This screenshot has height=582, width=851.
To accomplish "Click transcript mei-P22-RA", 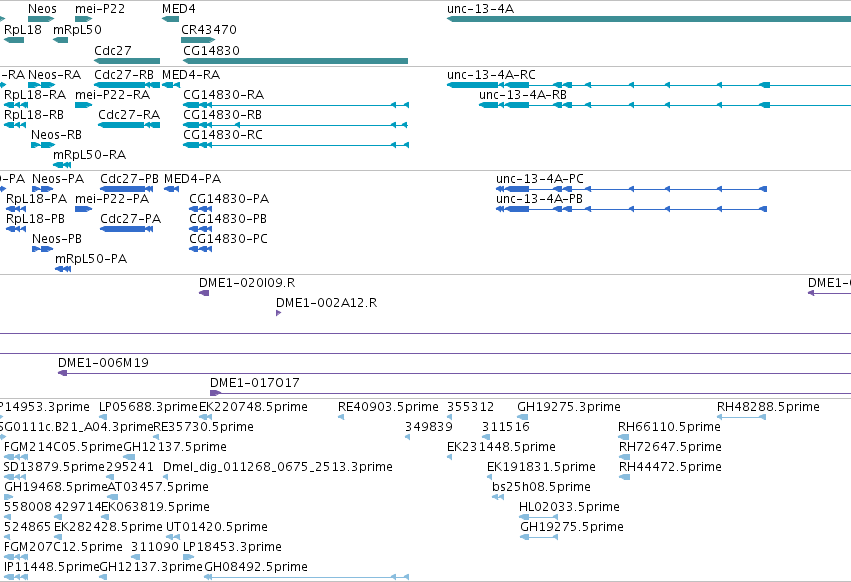I will click(84, 105).
